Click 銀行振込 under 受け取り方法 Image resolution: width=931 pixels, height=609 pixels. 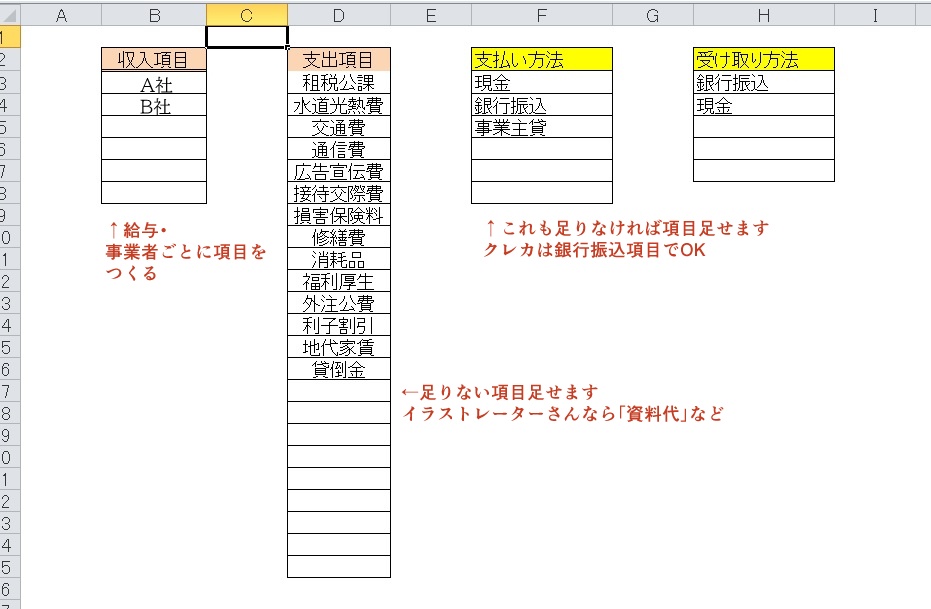(763, 83)
